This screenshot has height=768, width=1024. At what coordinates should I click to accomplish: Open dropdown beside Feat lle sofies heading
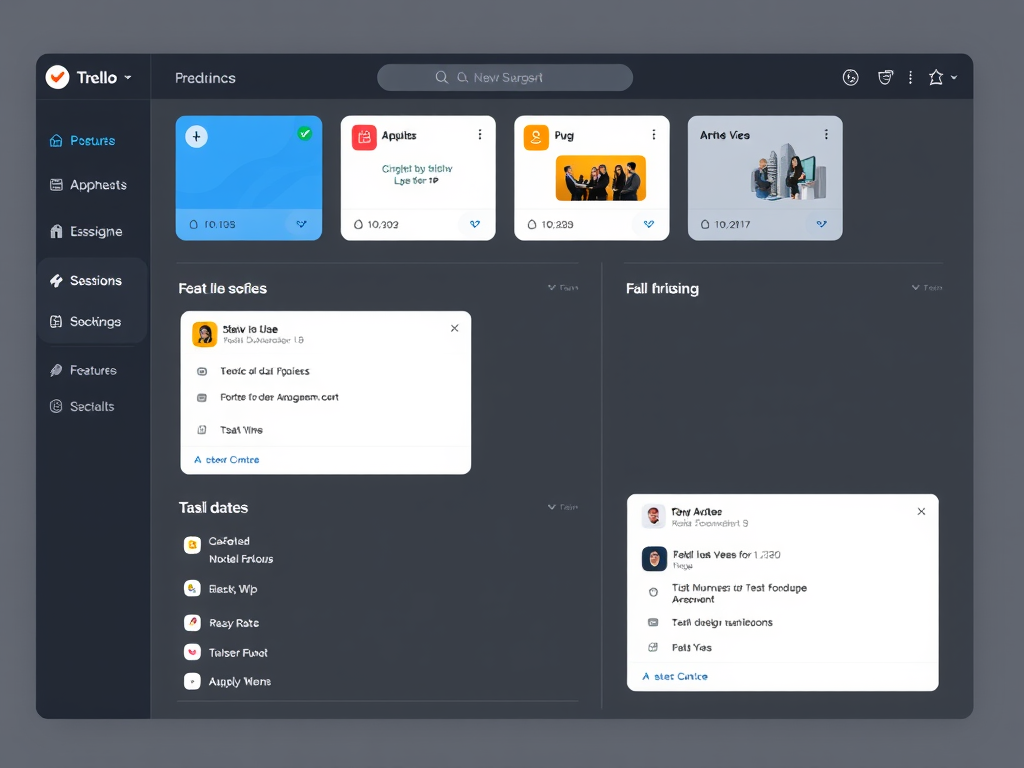coord(562,288)
